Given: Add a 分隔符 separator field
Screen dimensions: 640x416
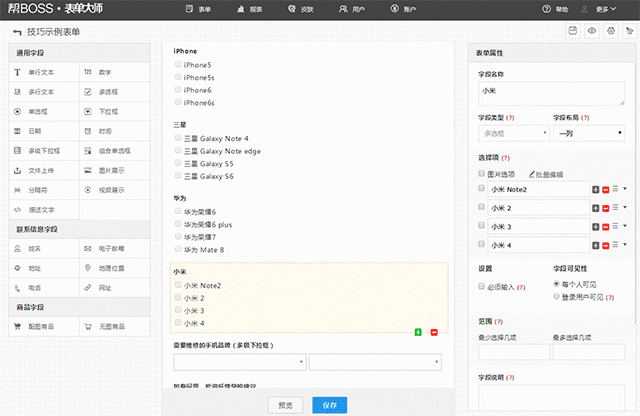Looking at the screenshot, I should [x=44, y=190].
